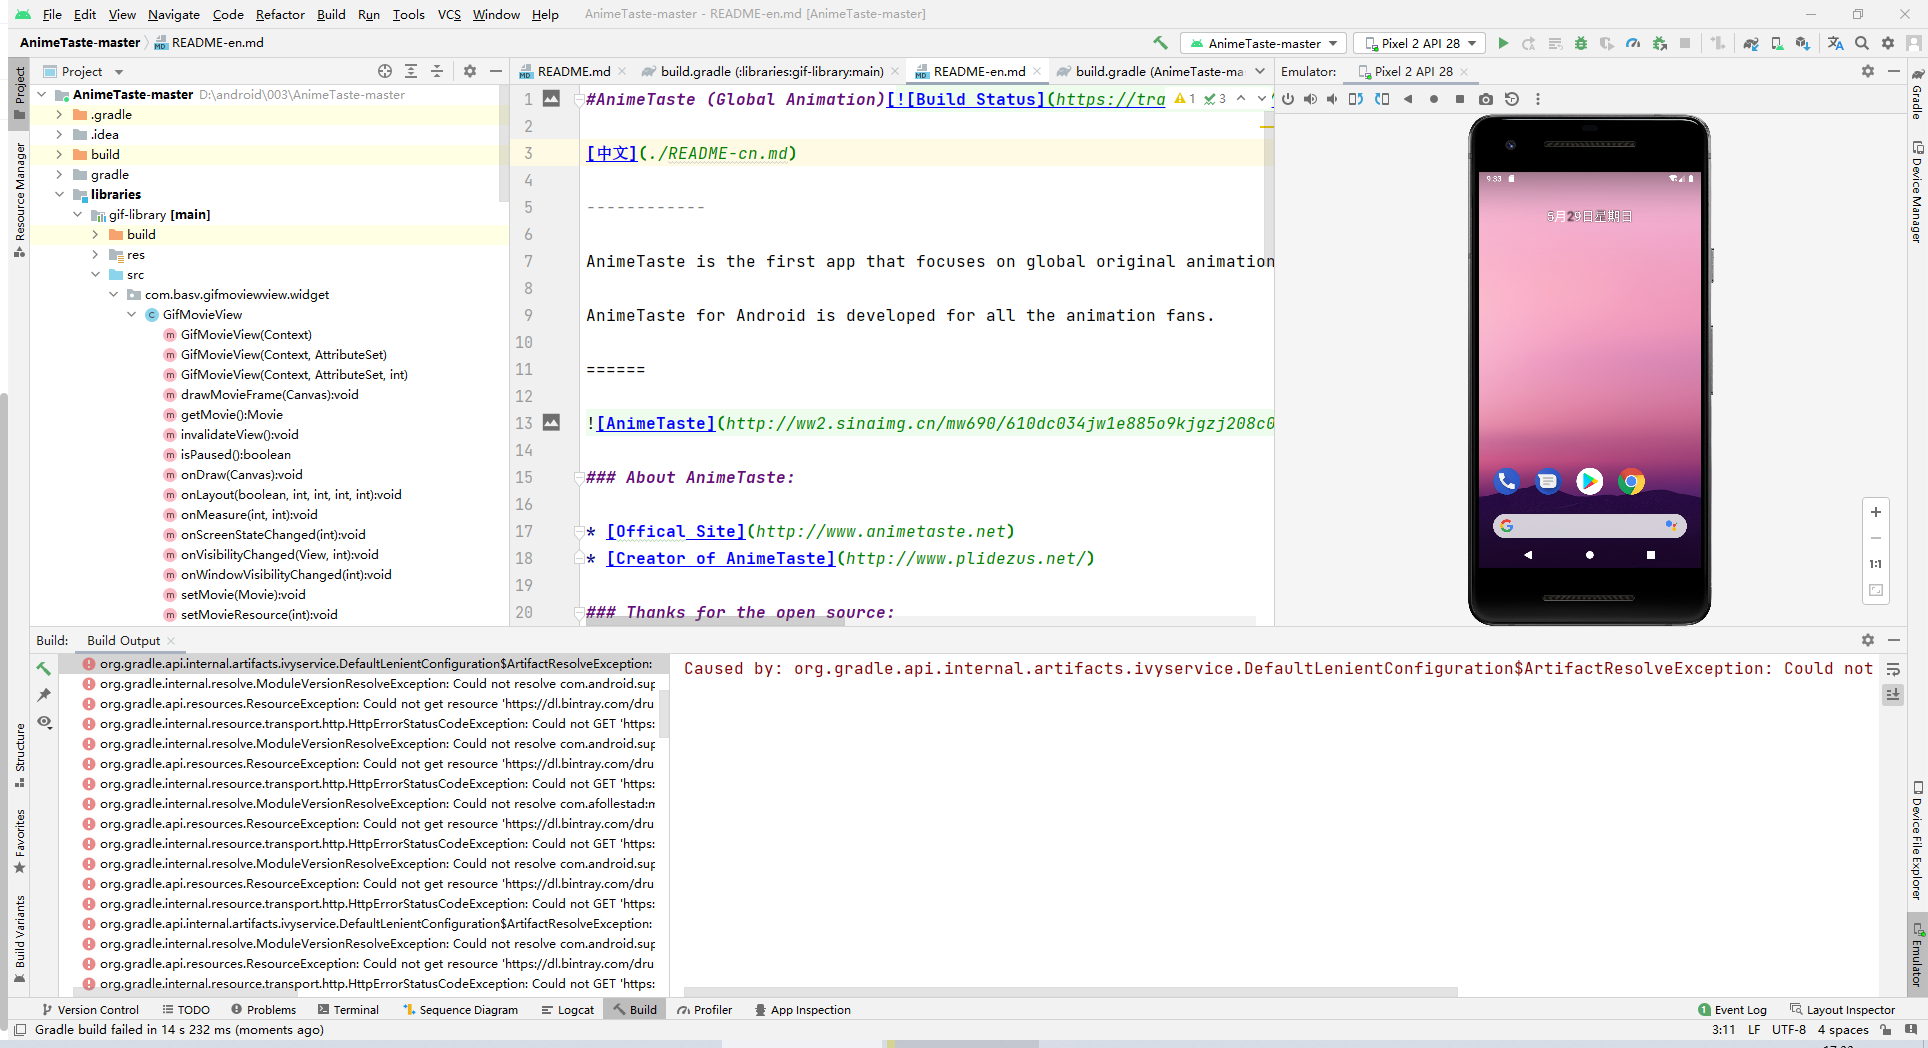The height and width of the screenshot is (1048, 1928).
Task: Collapse the AnimeTaste-master root node
Action: pos(42,94)
